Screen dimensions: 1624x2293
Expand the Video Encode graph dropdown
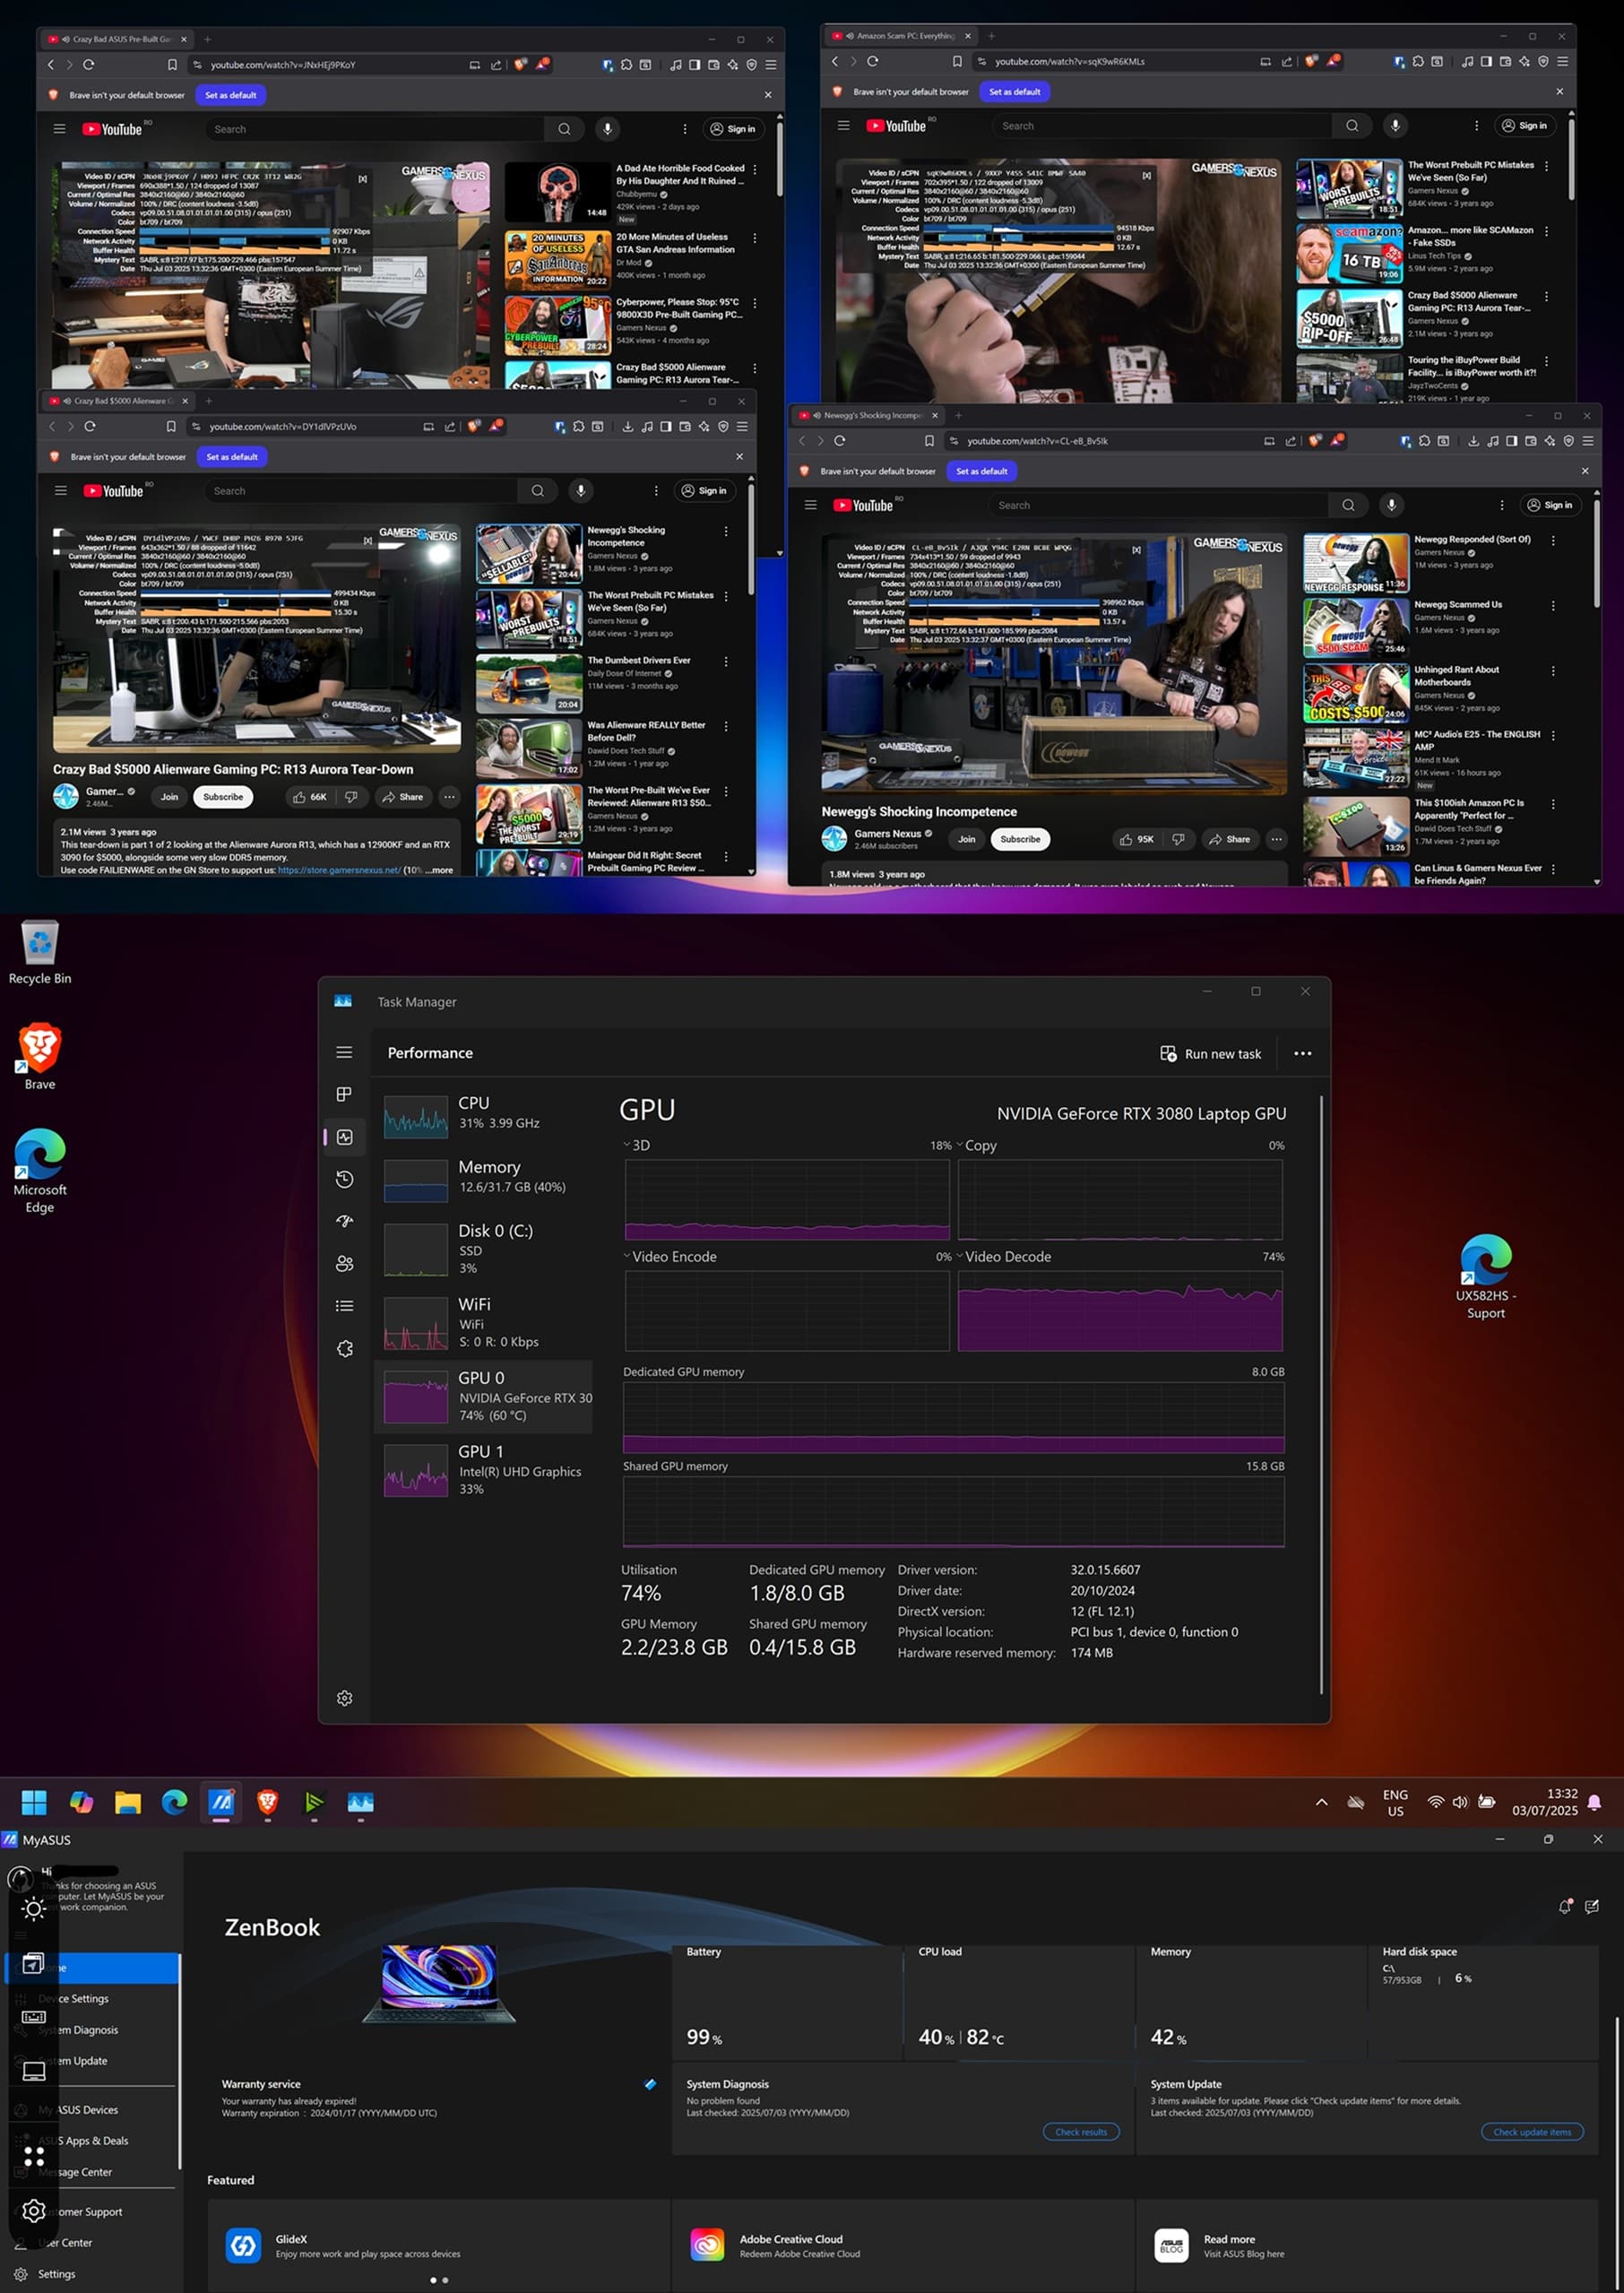627,1256
